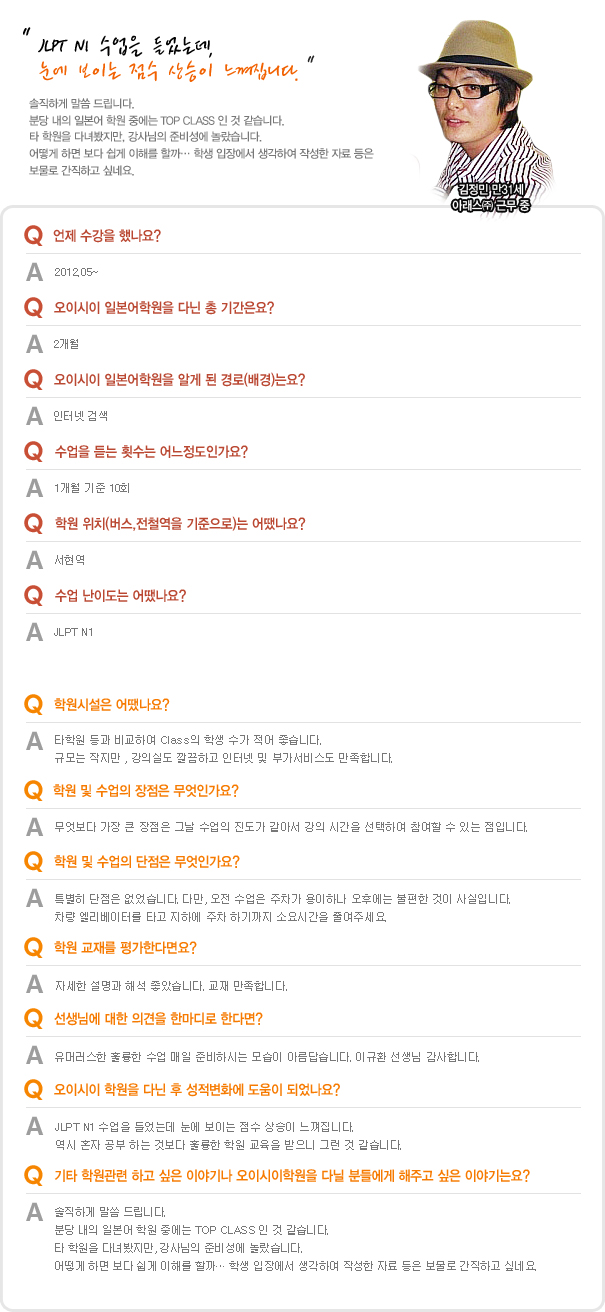Screen dimensions: 605x1312
Task: Click the answer text "1개월 기준 10회"
Action: (x=91, y=488)
